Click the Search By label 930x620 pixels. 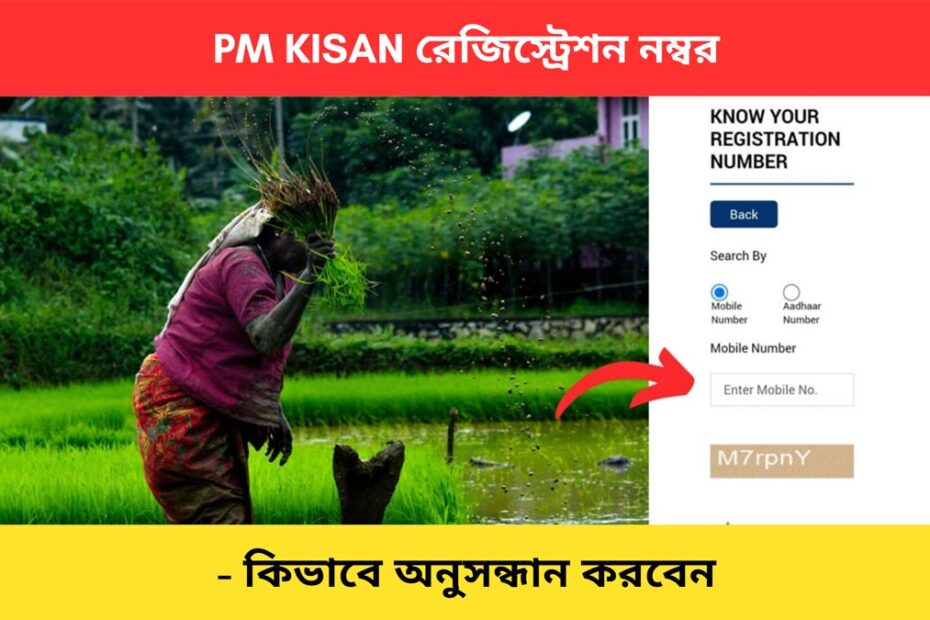(x=738, y=256)
